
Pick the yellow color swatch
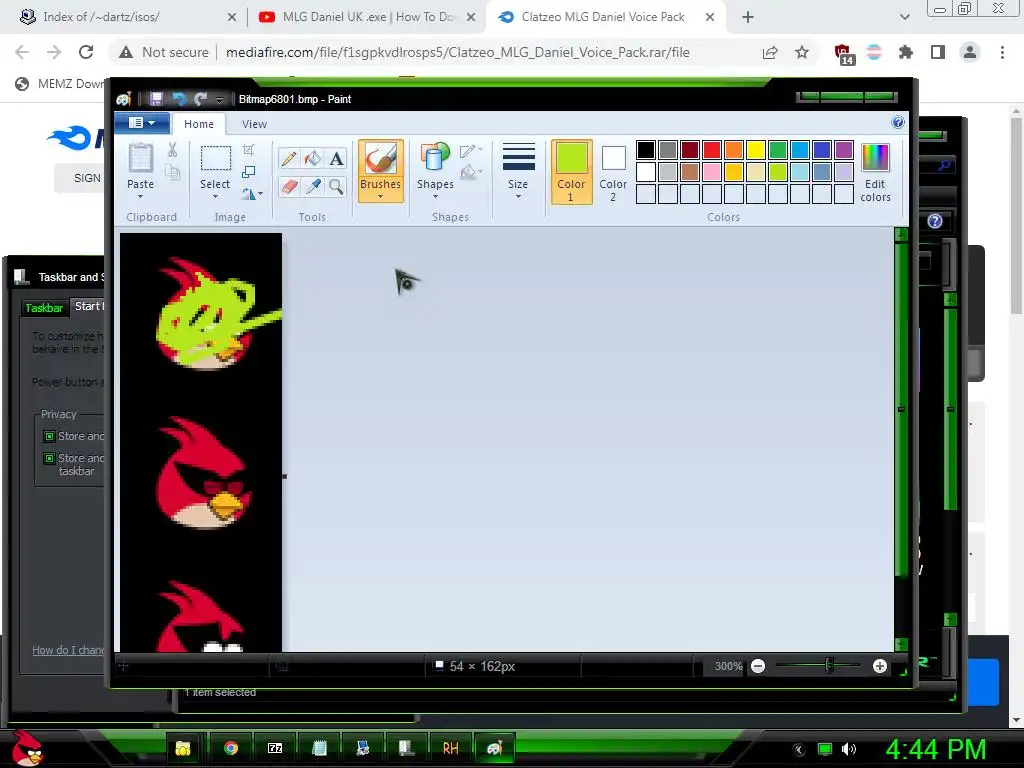(x=756, y=150)
